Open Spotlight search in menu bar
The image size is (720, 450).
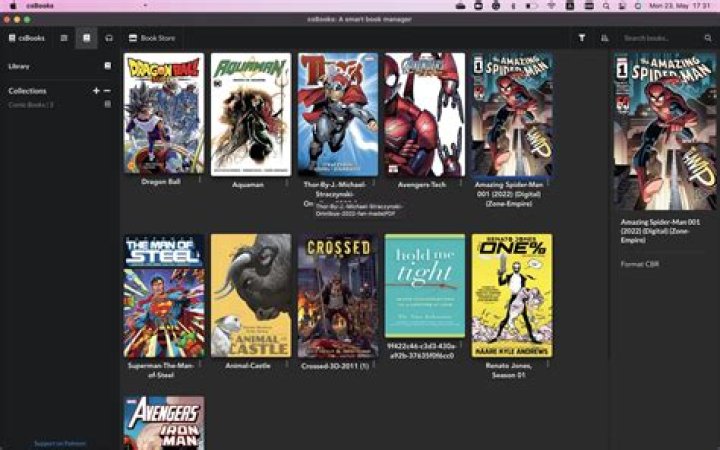[606, 6]
